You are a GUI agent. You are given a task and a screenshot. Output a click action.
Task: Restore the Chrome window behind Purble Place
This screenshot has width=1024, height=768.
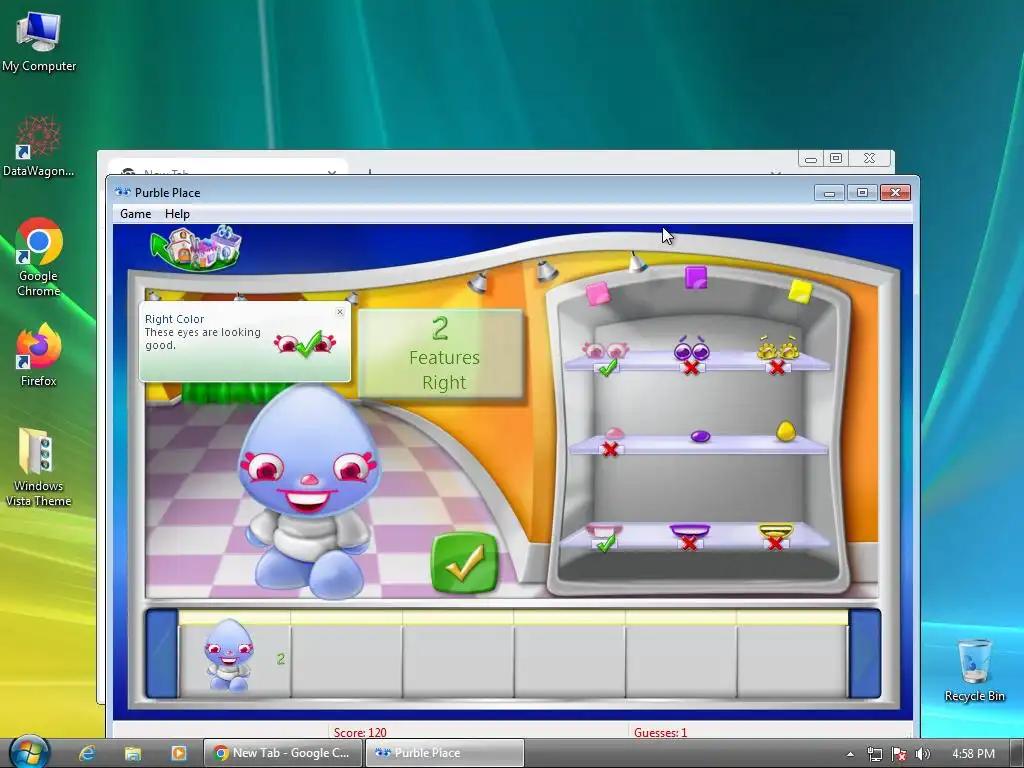point(836,158)
